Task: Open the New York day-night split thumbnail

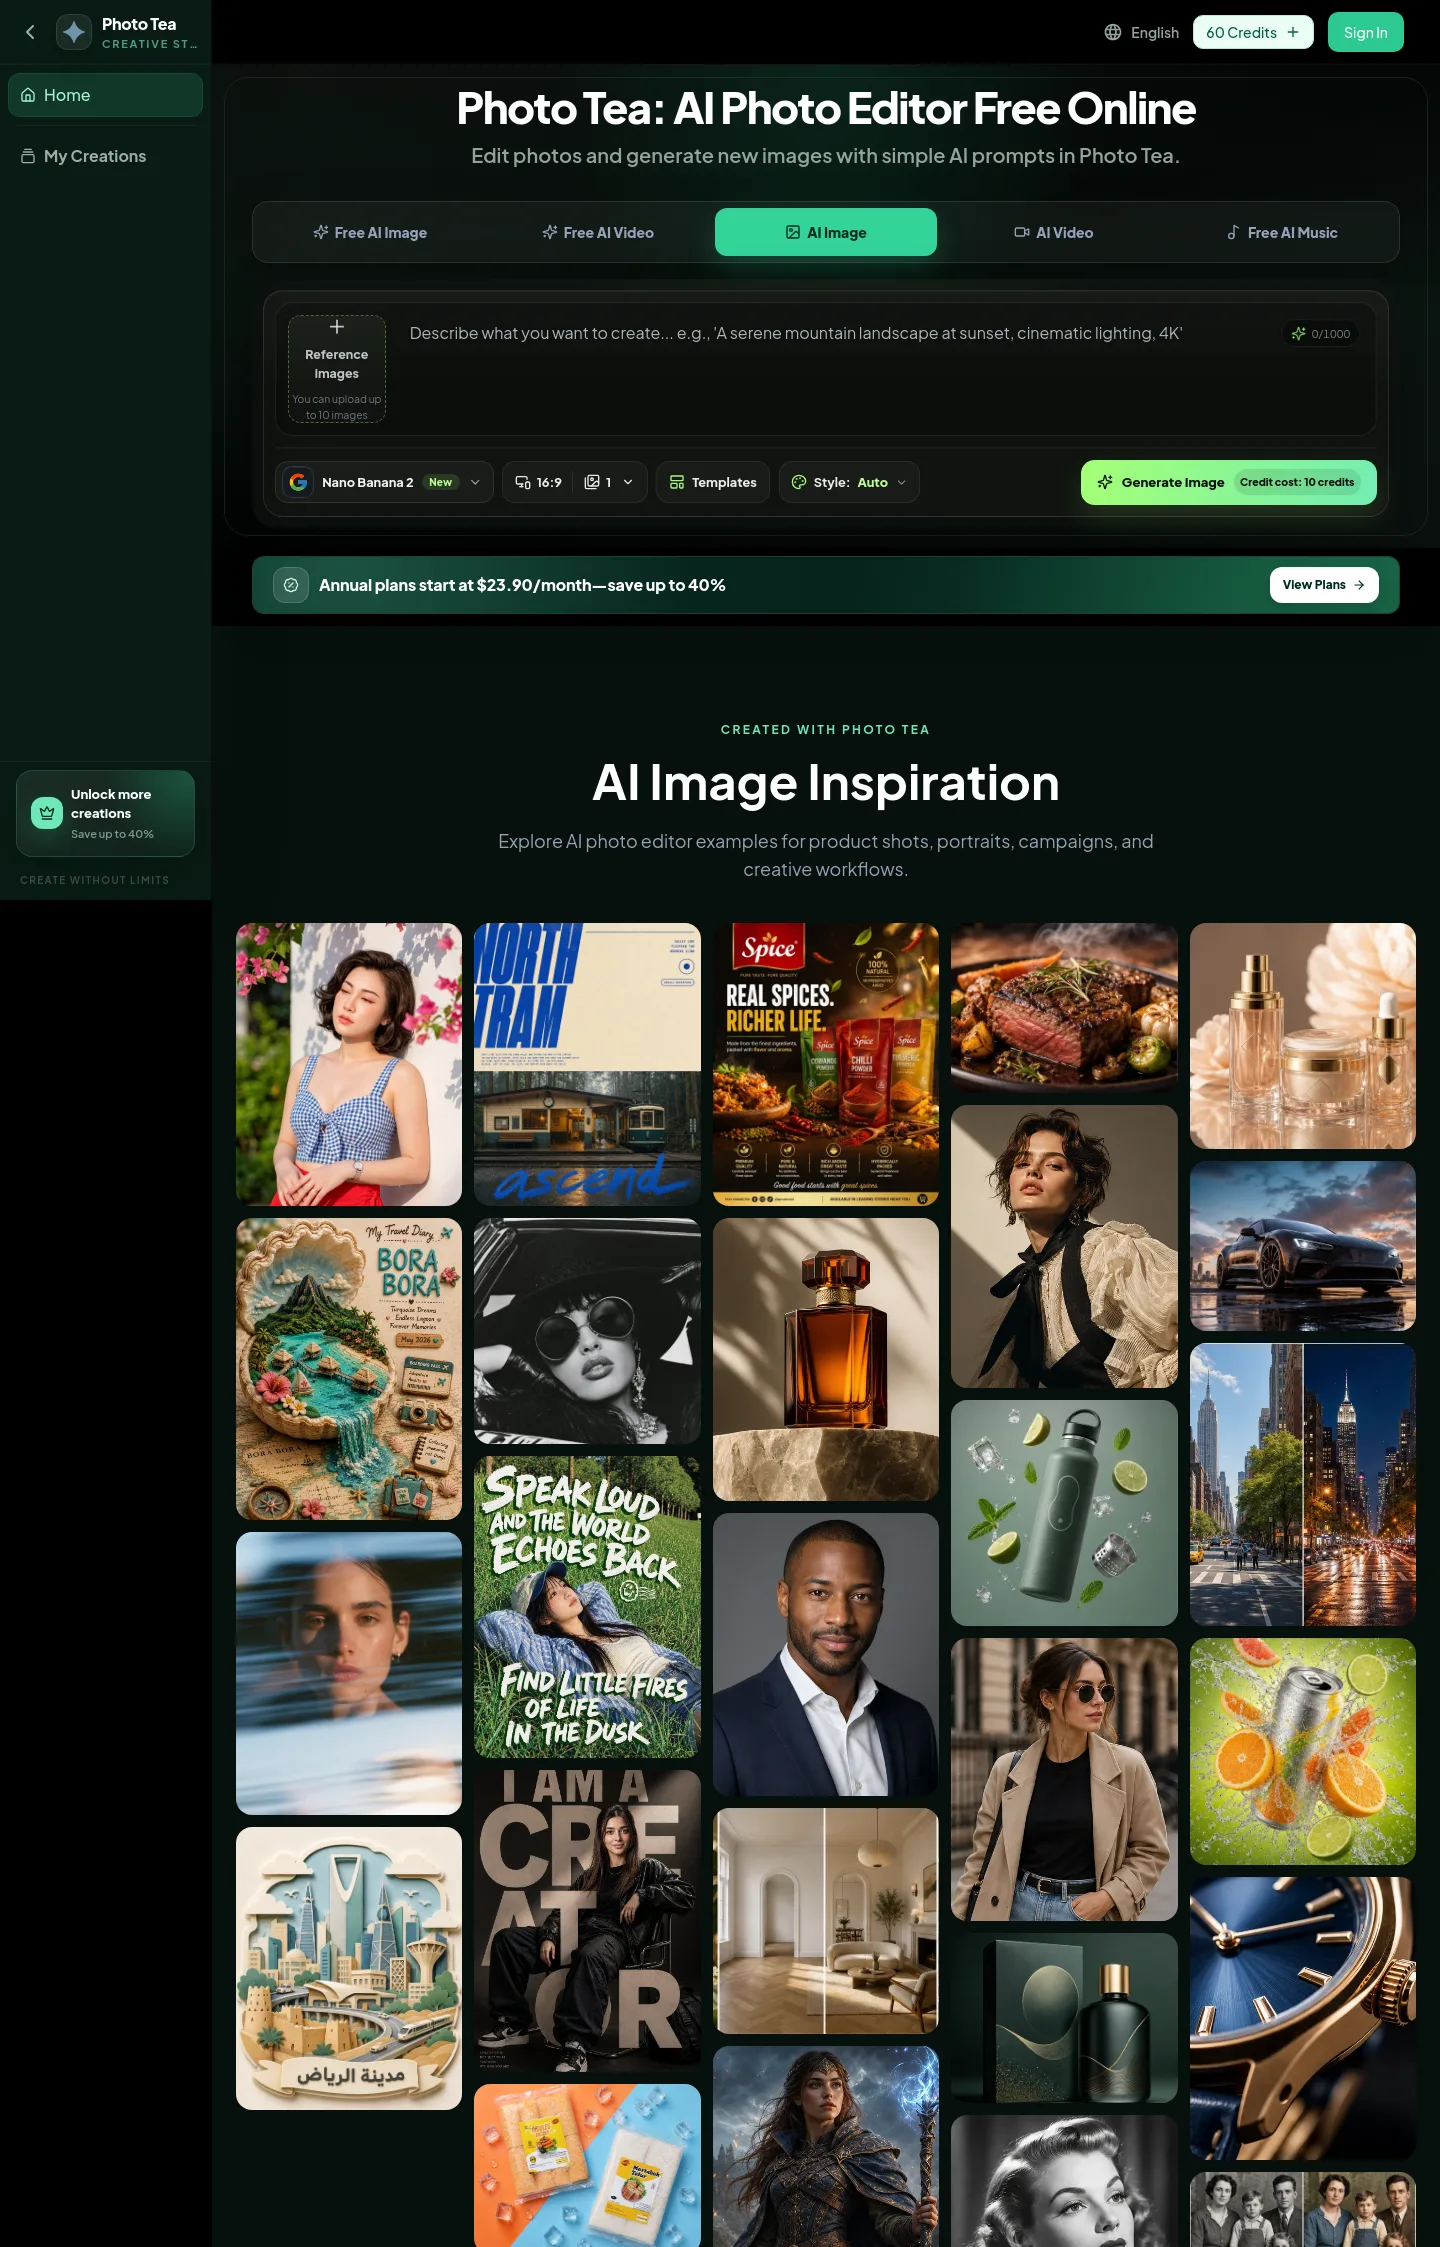Action: coord(1303,1485)
